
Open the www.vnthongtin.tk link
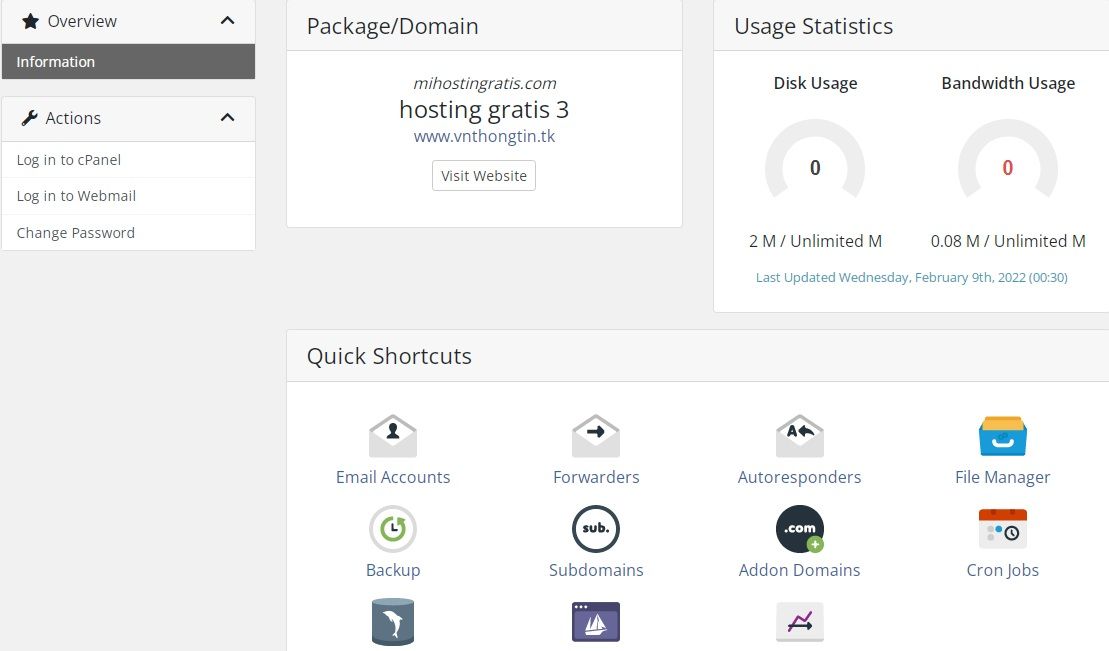[x=484, y=136]
